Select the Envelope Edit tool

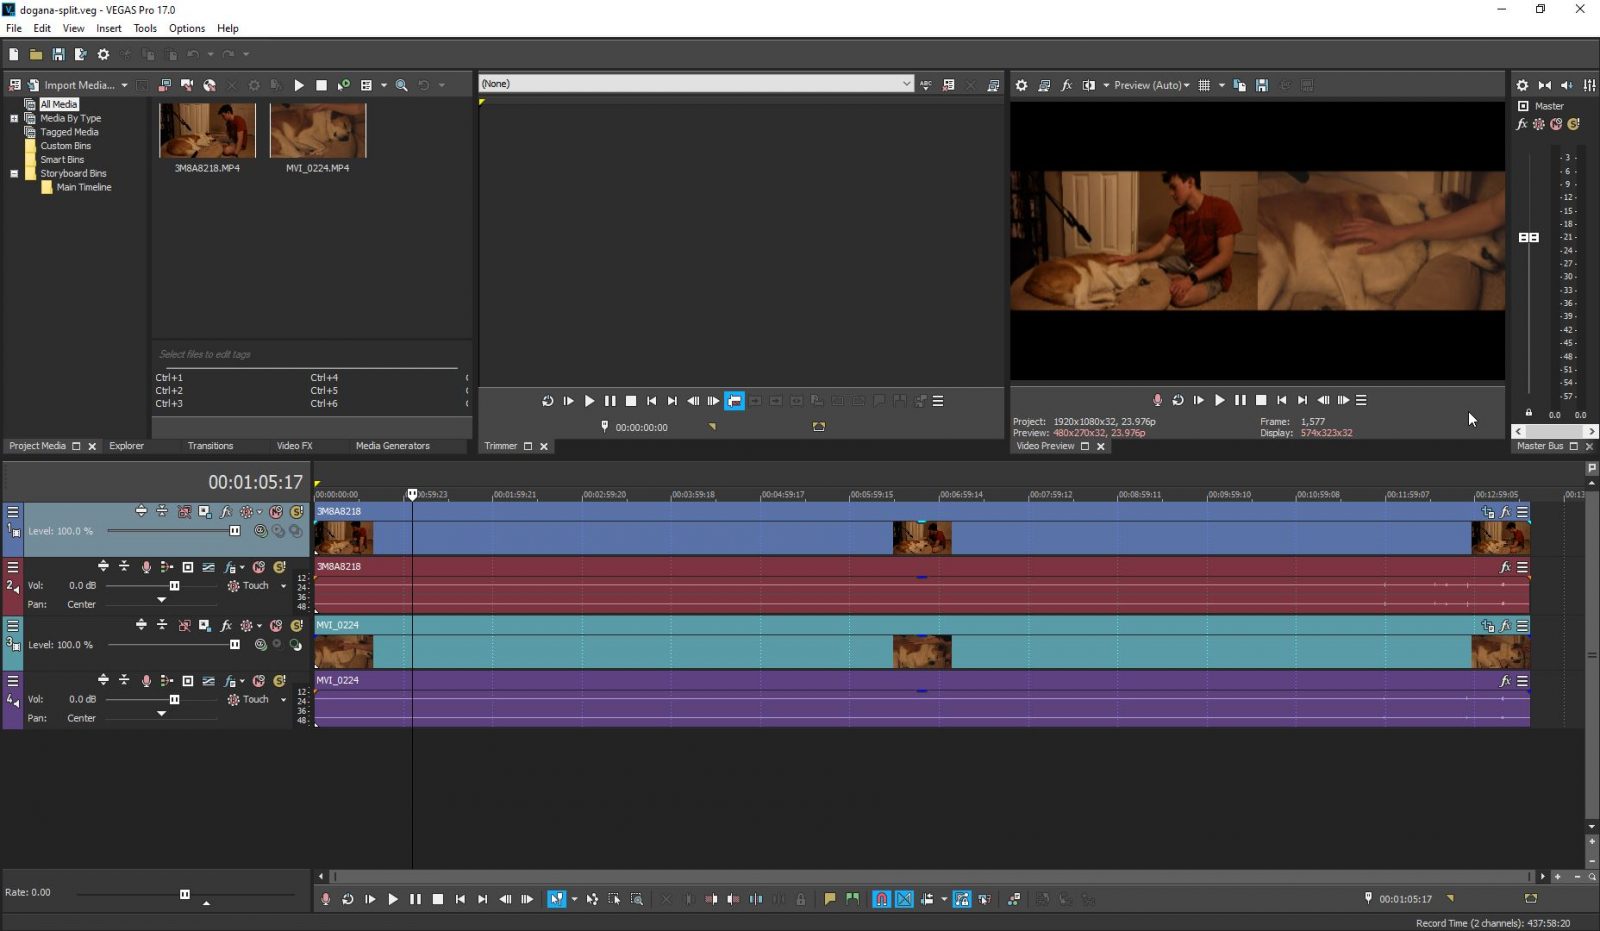[x=592, y=899]
